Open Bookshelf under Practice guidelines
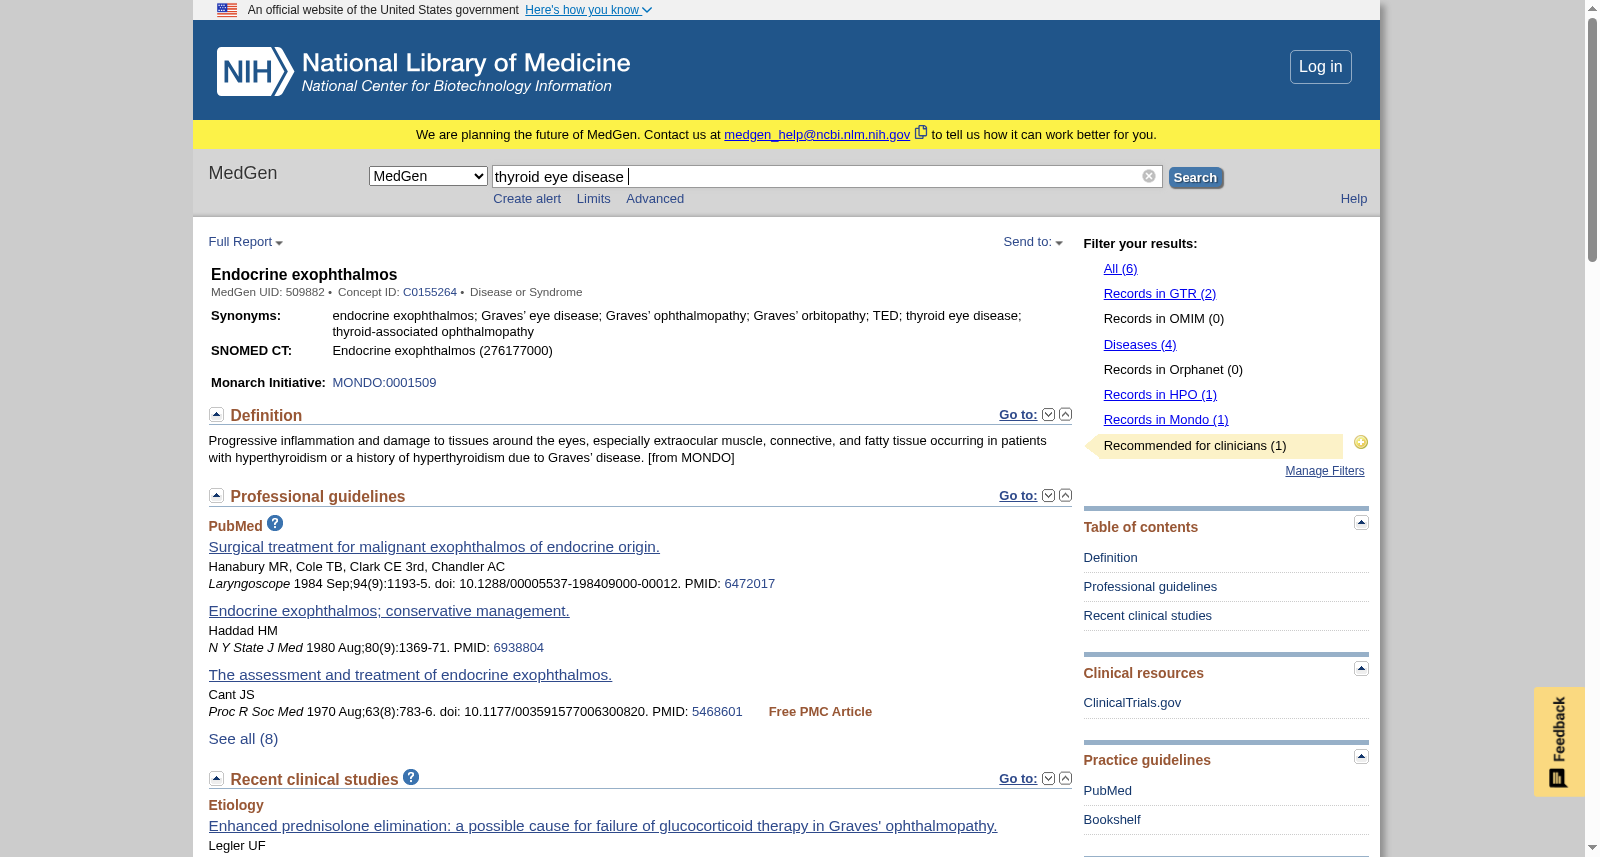Screen dimensions: 1600x857 point(1111,820)
